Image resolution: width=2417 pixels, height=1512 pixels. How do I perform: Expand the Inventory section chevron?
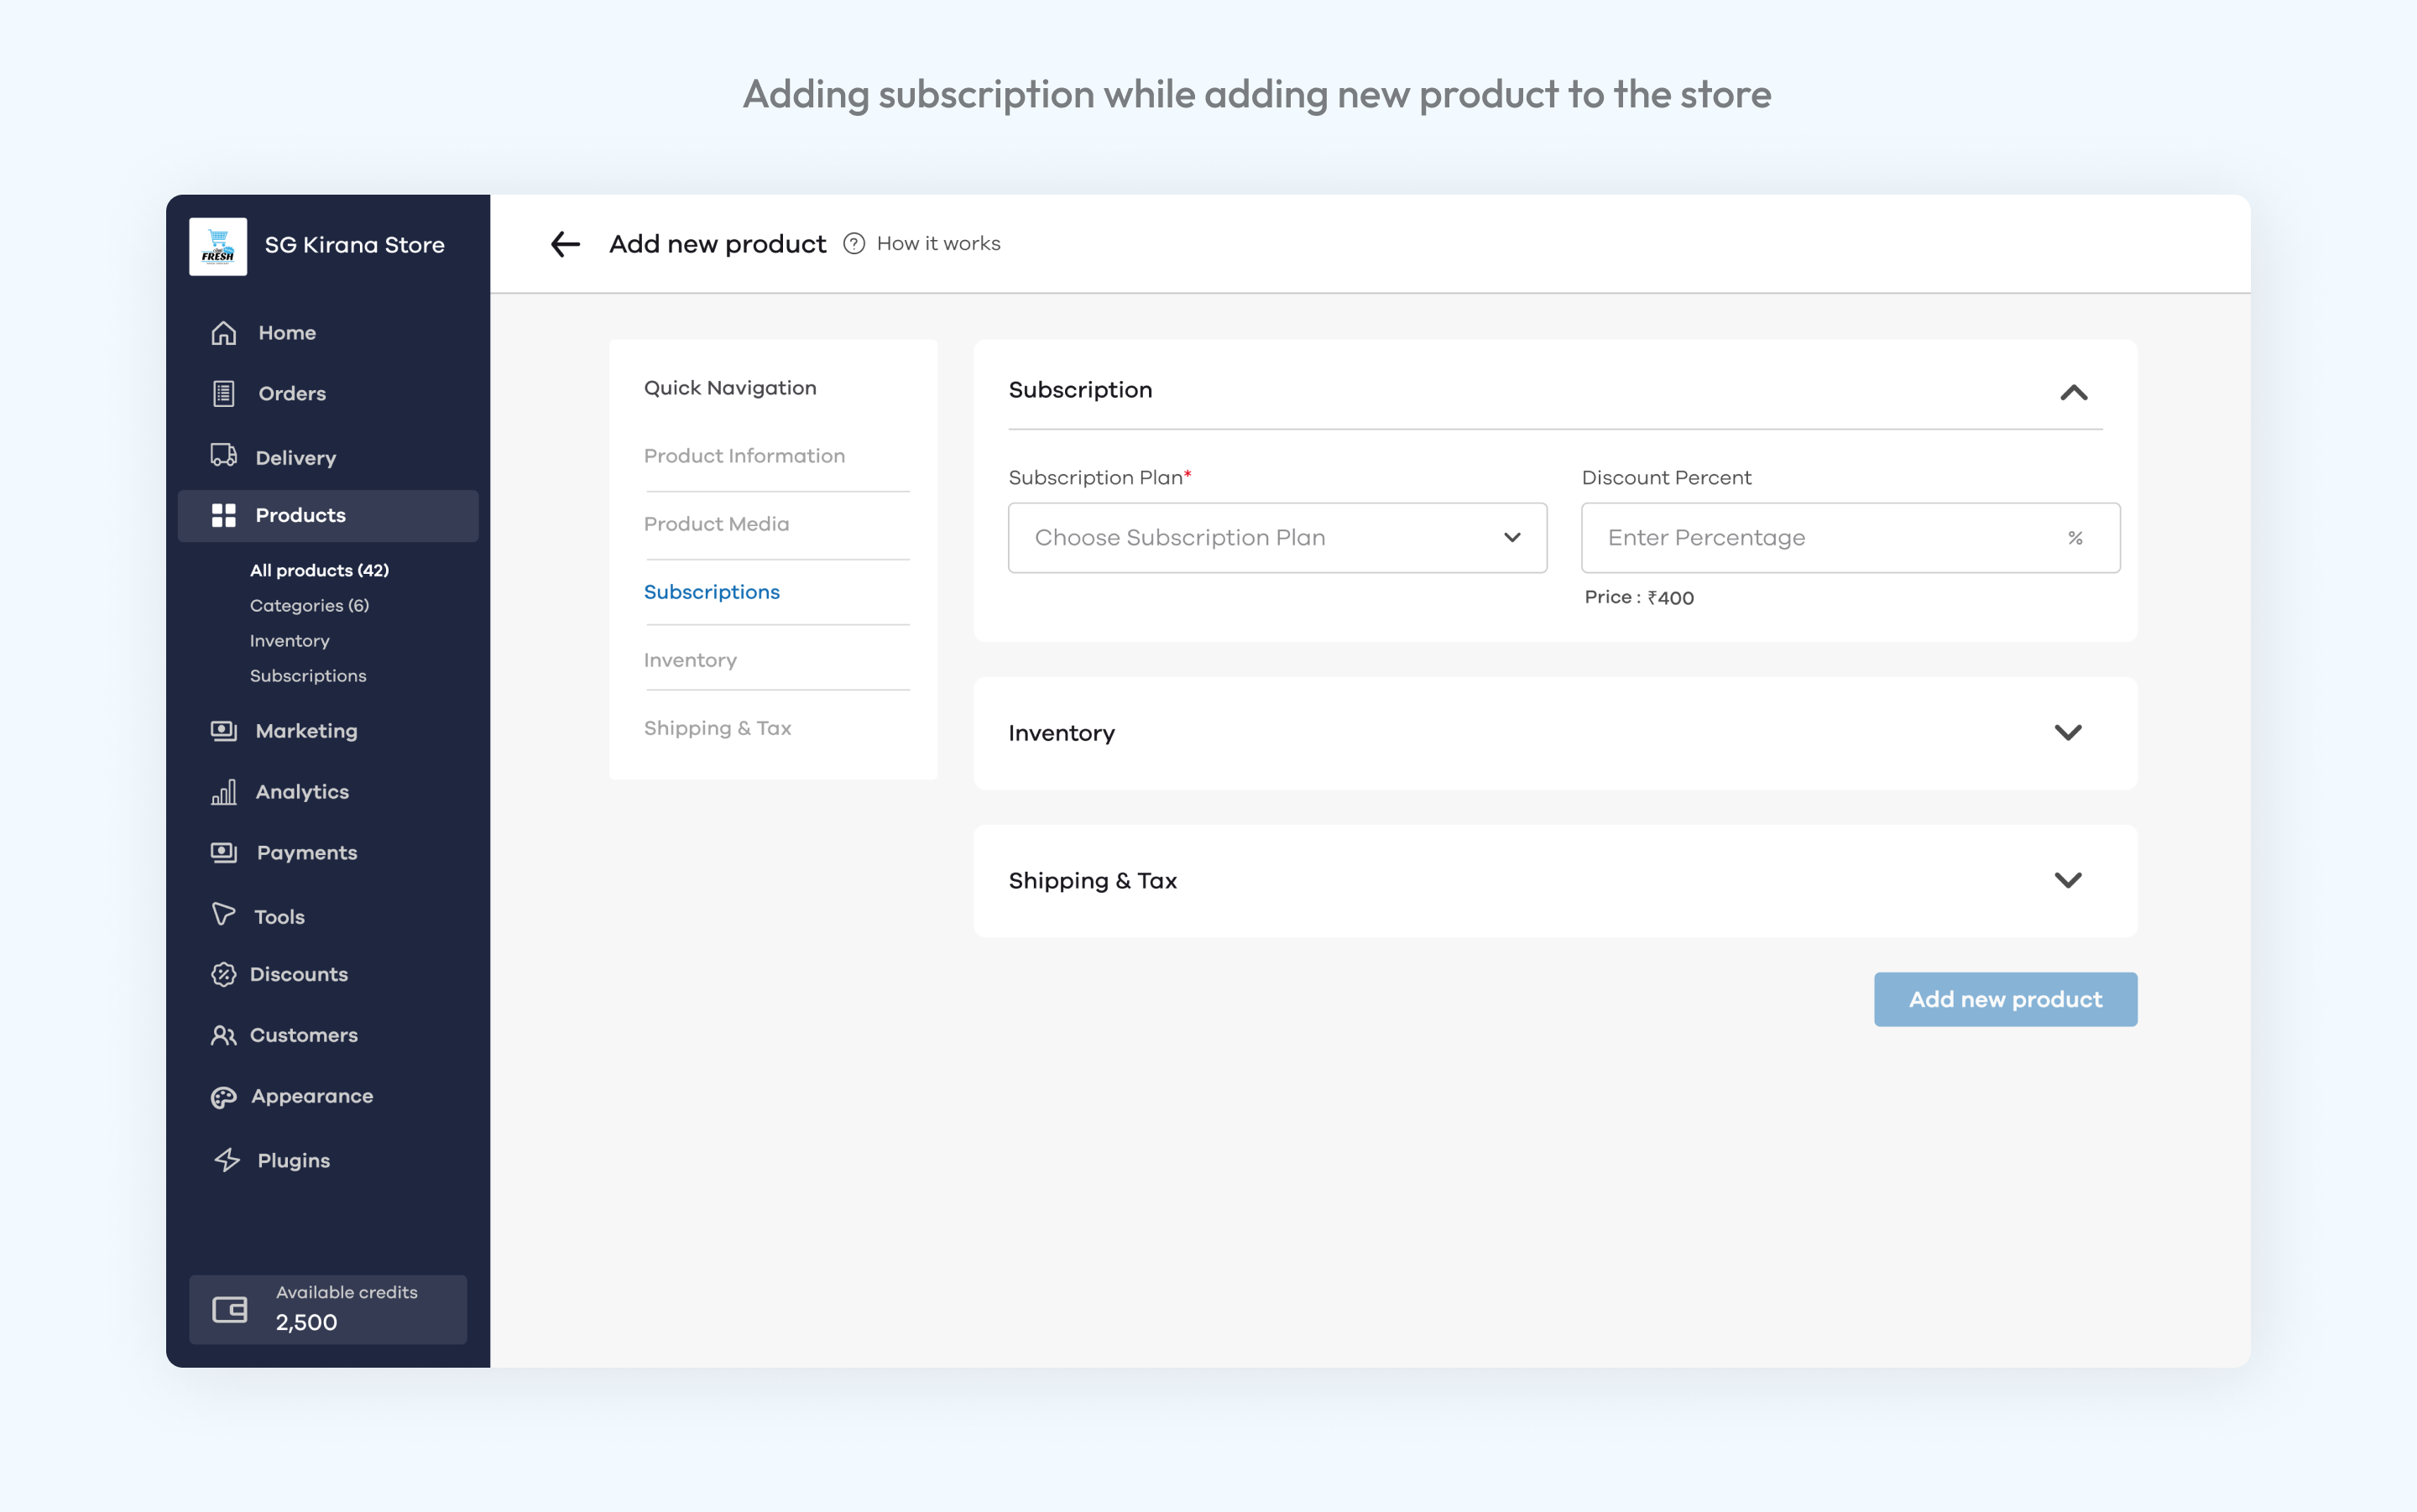click(x=2068, y=733)
